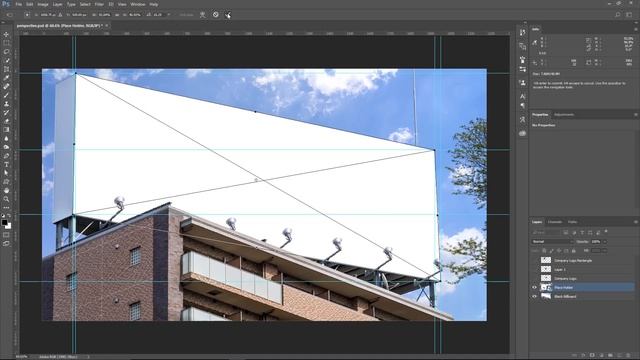Open the layer Fill slider dropdown
Viewport: 640px width, 360px height.
point(604,251)
